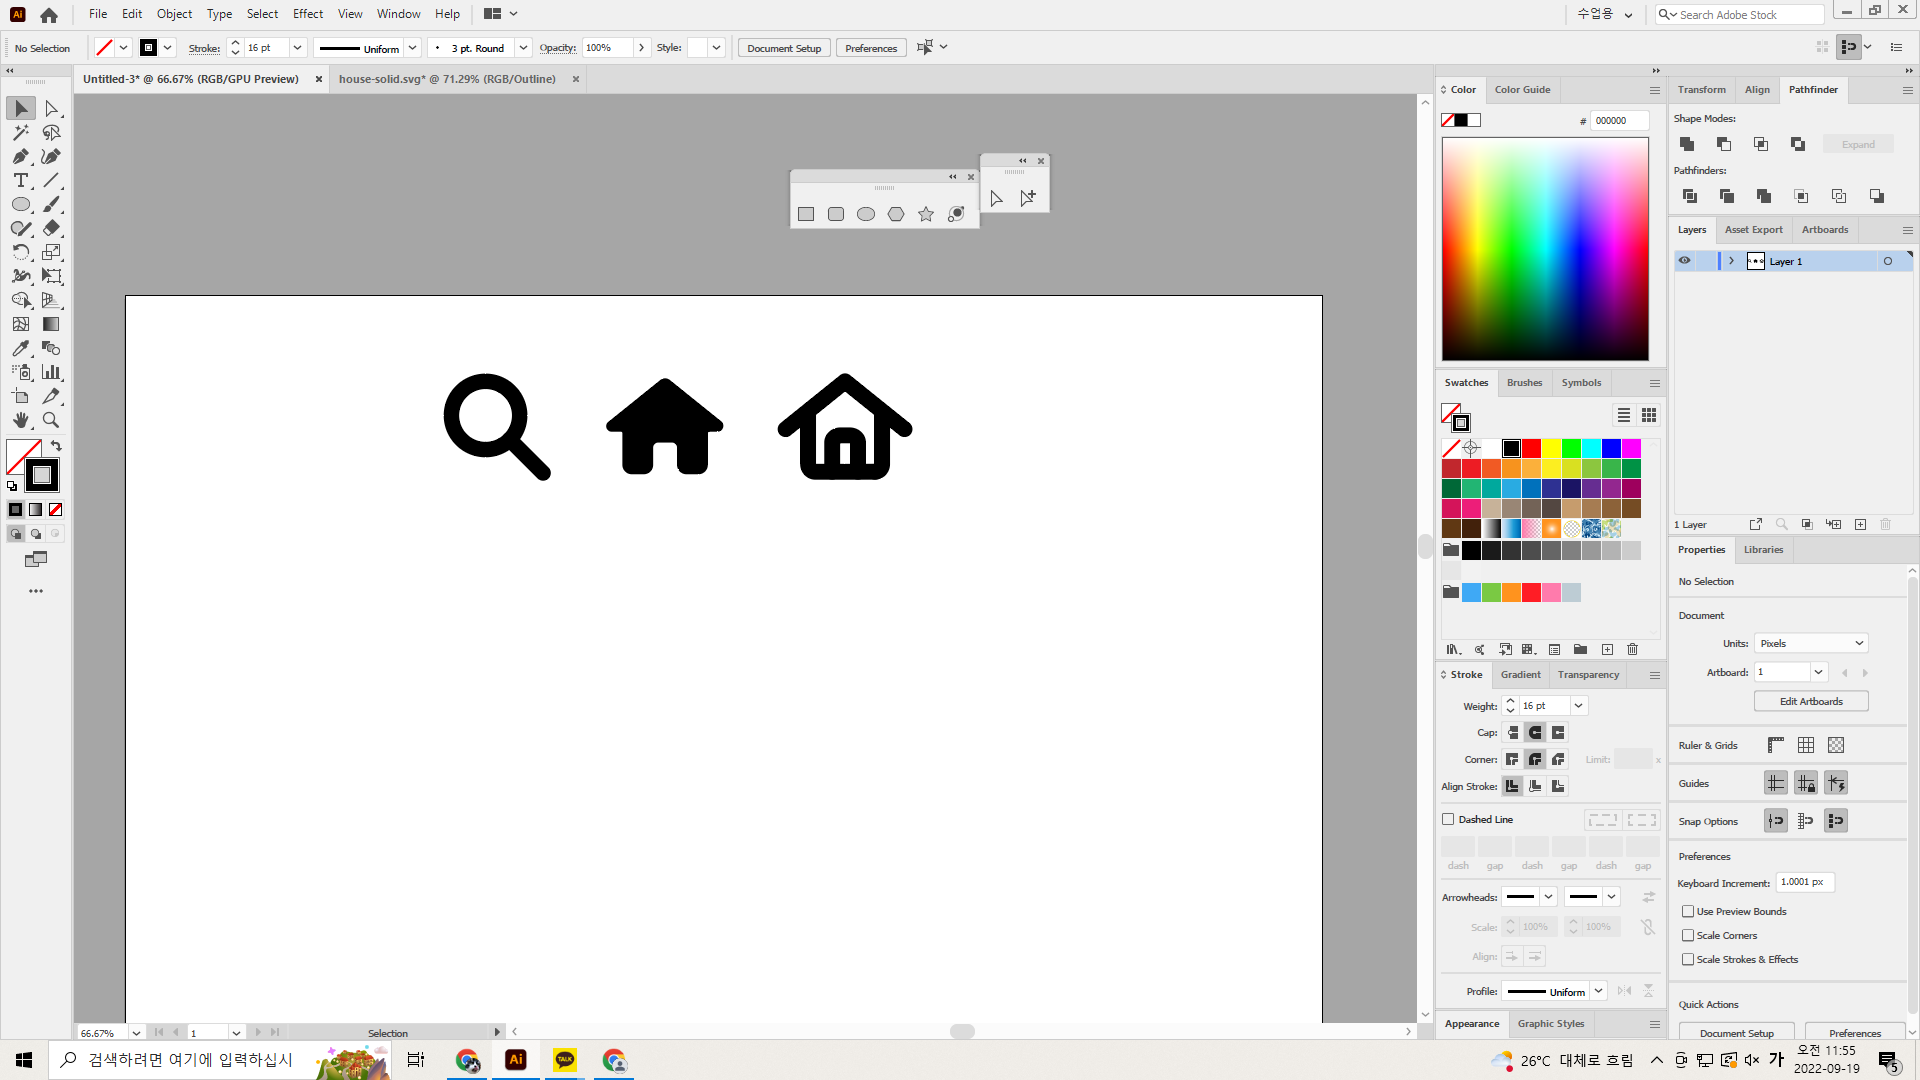Click the Minus Front shape mode icon
1920x1080 pixels.
[1724, 144]
